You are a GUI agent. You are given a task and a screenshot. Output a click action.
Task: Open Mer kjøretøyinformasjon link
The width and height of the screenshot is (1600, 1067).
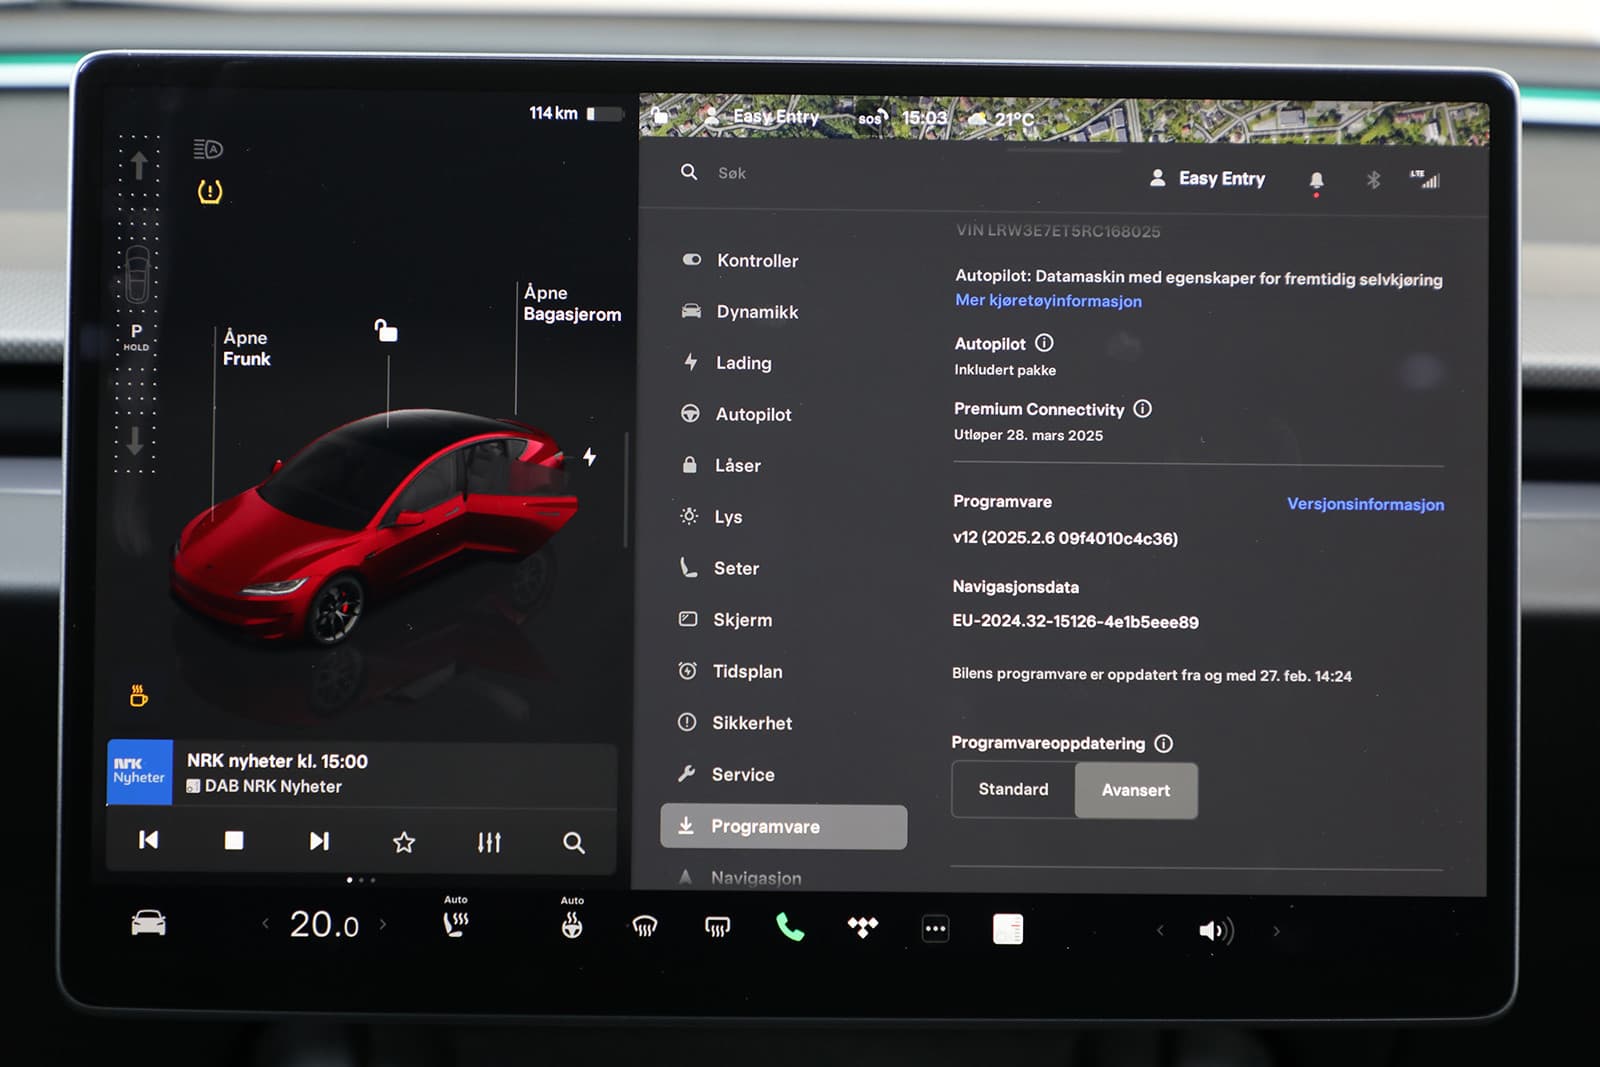(1048, 300)
